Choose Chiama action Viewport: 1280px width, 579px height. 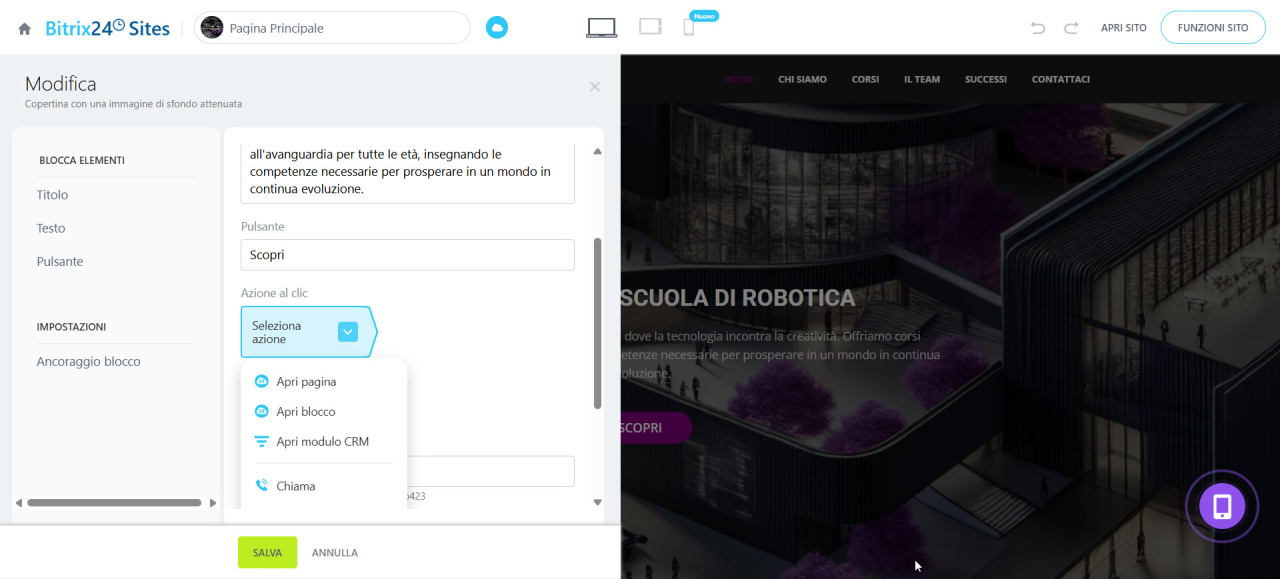click(x=296, y=486)
